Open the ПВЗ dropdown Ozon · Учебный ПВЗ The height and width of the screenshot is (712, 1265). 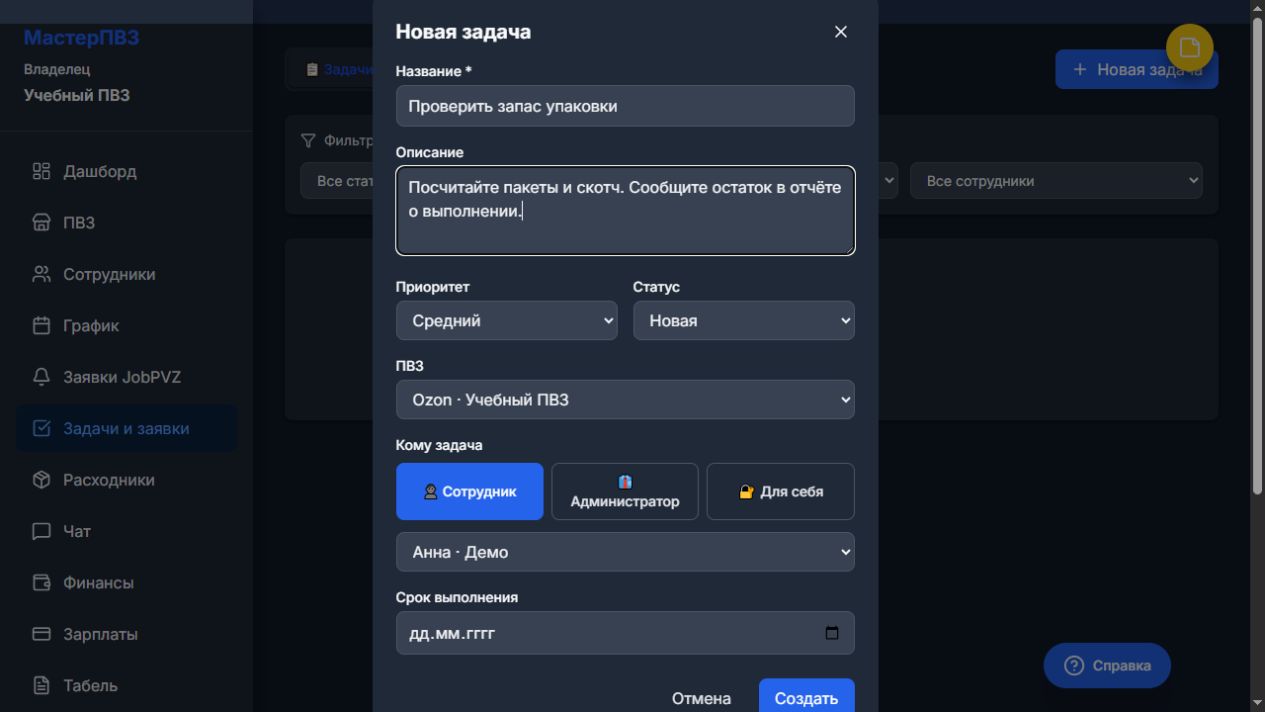625,400
